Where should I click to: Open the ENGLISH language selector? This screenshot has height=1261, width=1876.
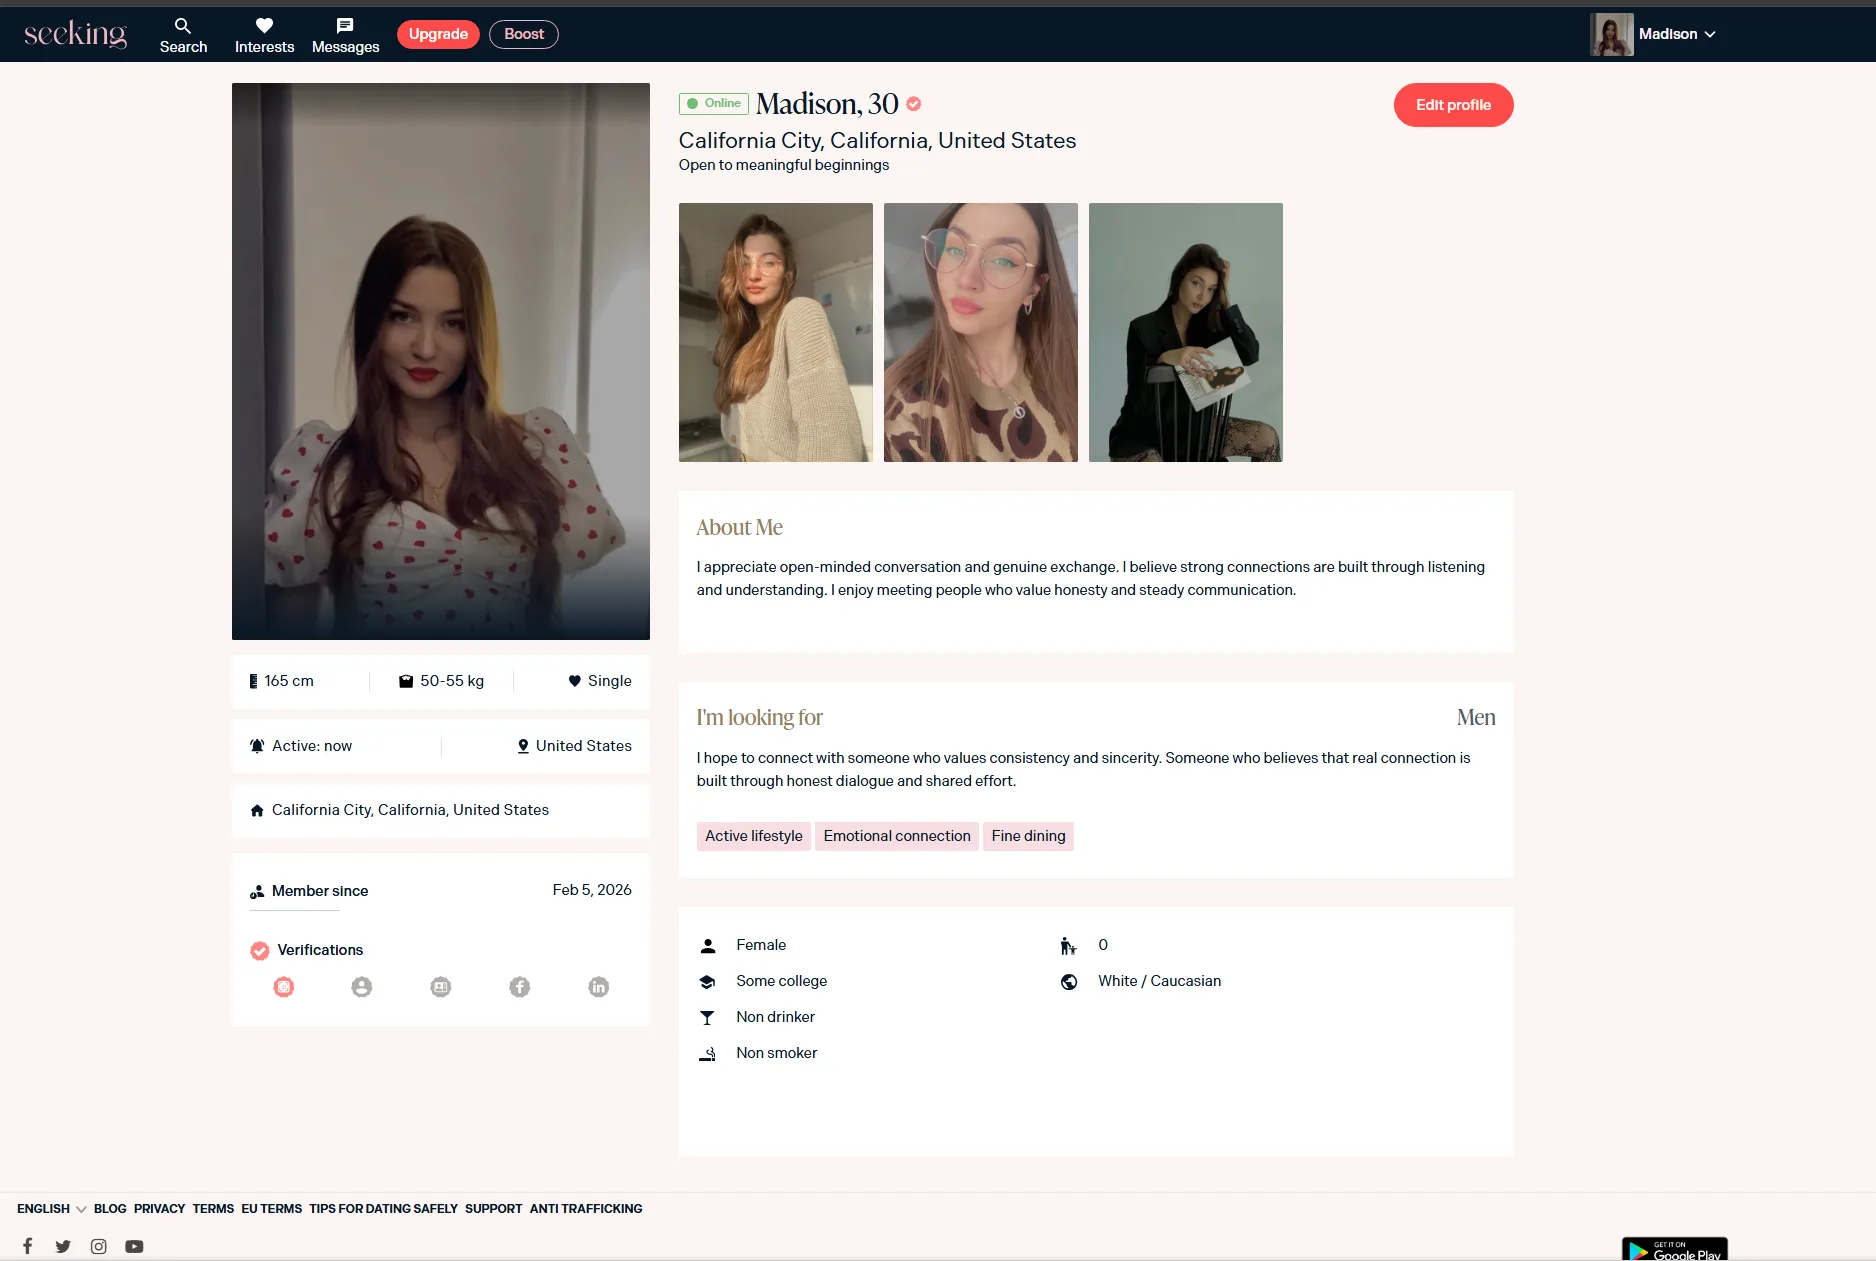[x=51, y=1208]
